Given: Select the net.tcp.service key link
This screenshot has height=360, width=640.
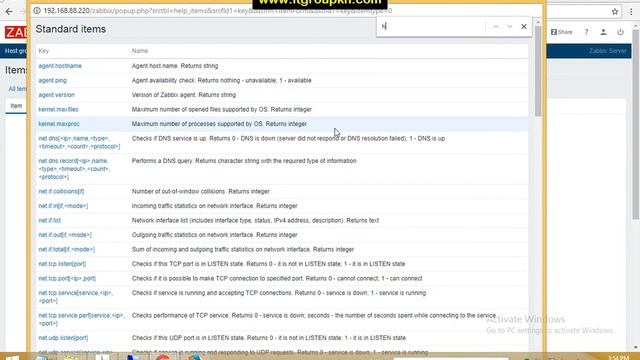Looking at the screenshot, I should click(76, 297).
